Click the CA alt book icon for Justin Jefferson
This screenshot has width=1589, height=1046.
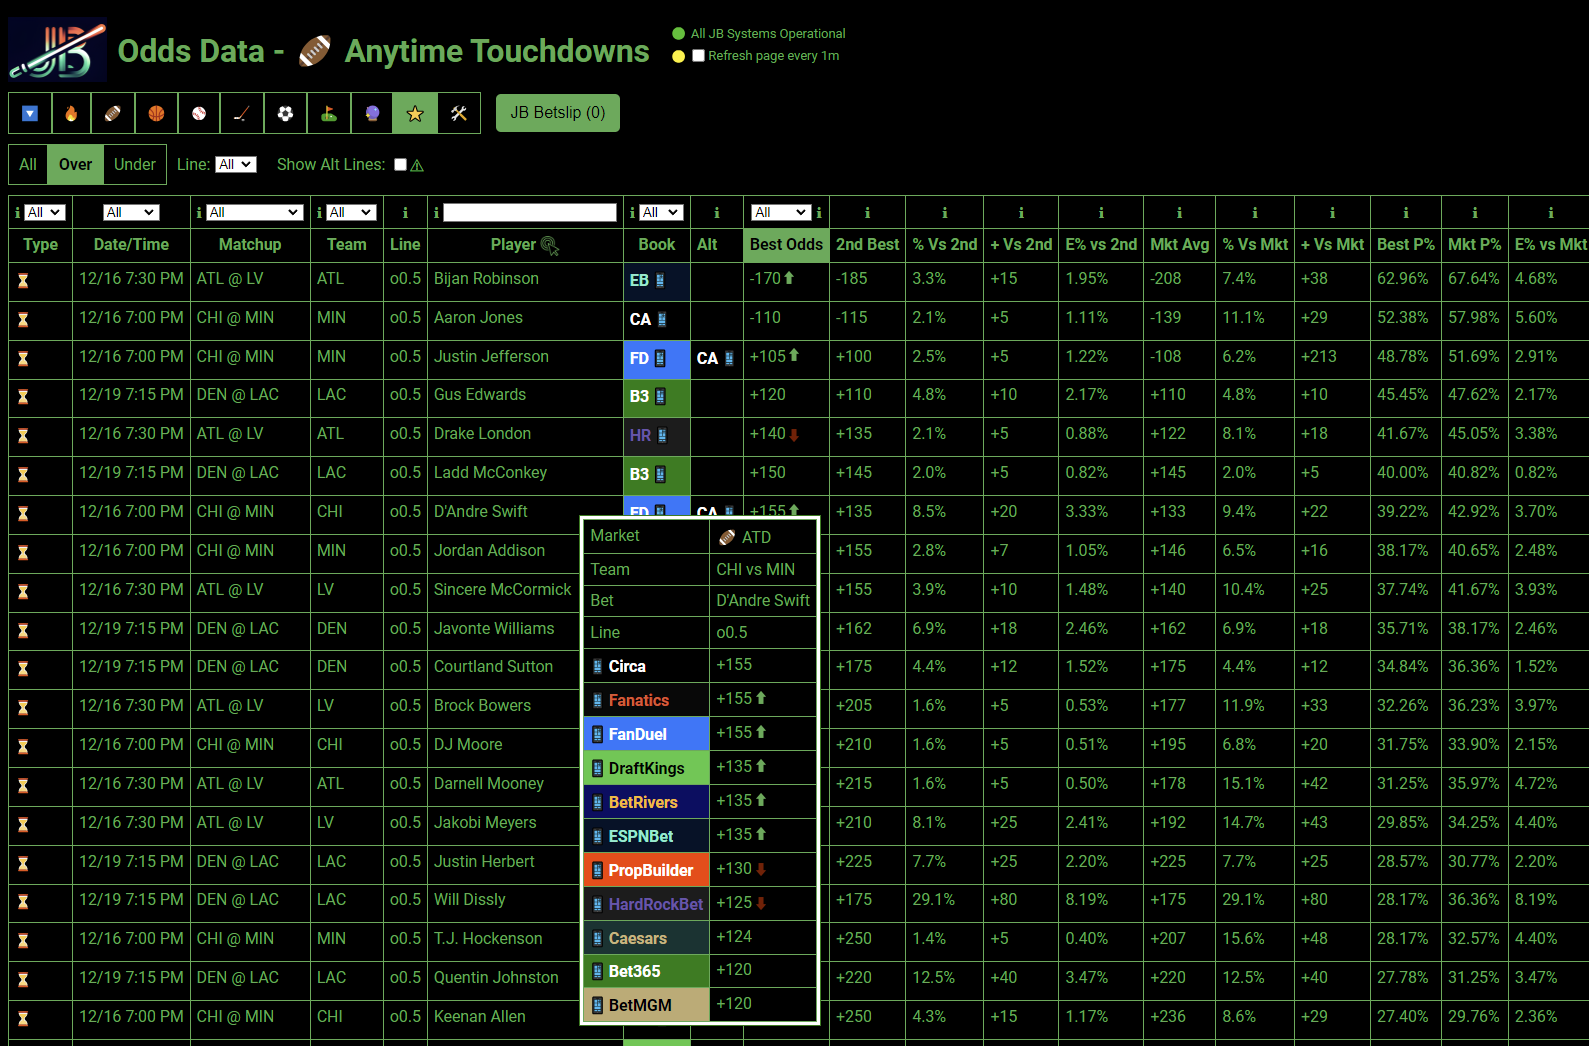(x=715, y=358)
